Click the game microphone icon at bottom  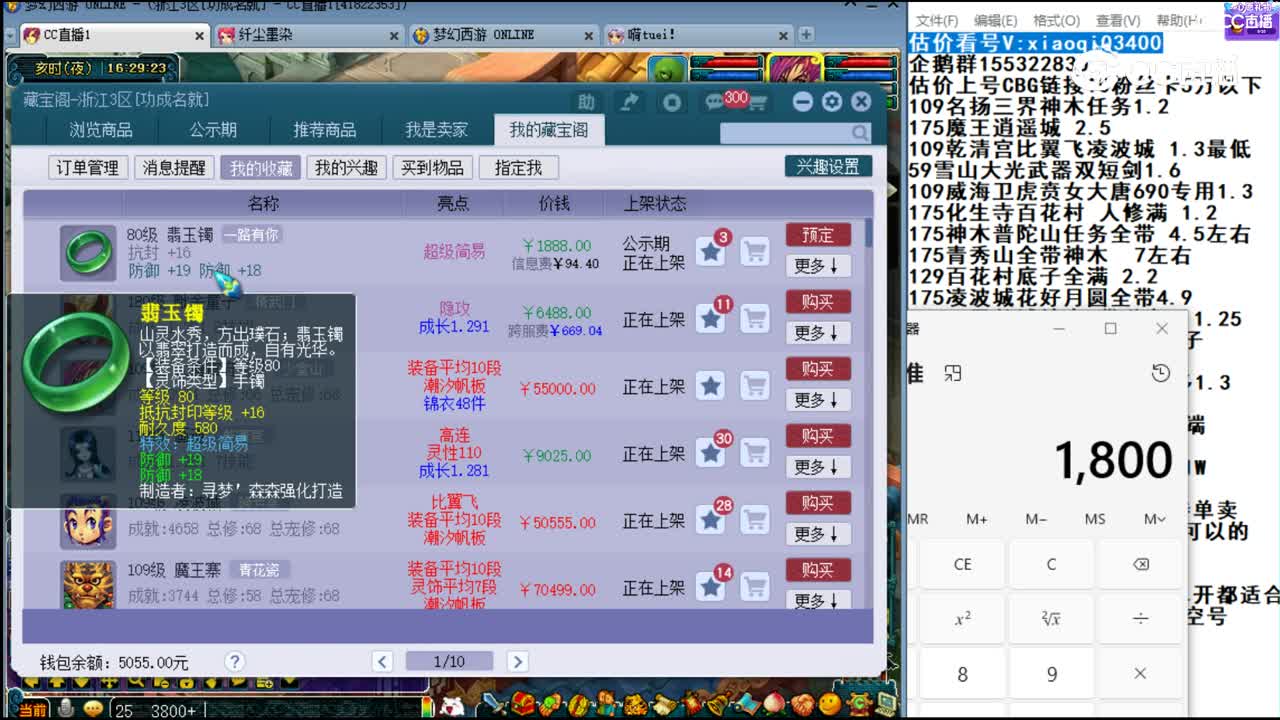pyautogui.click(x=66, y=708)
